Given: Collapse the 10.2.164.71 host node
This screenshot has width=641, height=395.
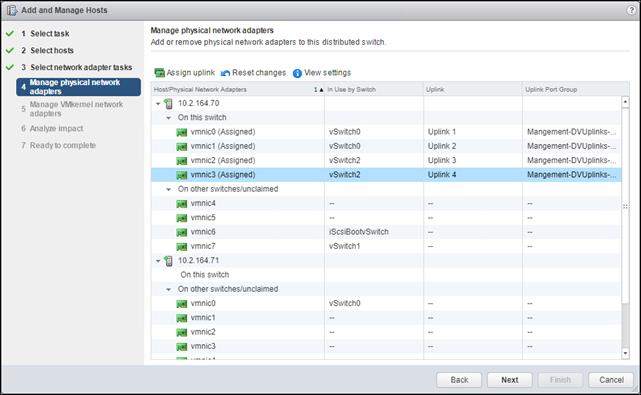Looking at the screenshot, I should point(158,261).
